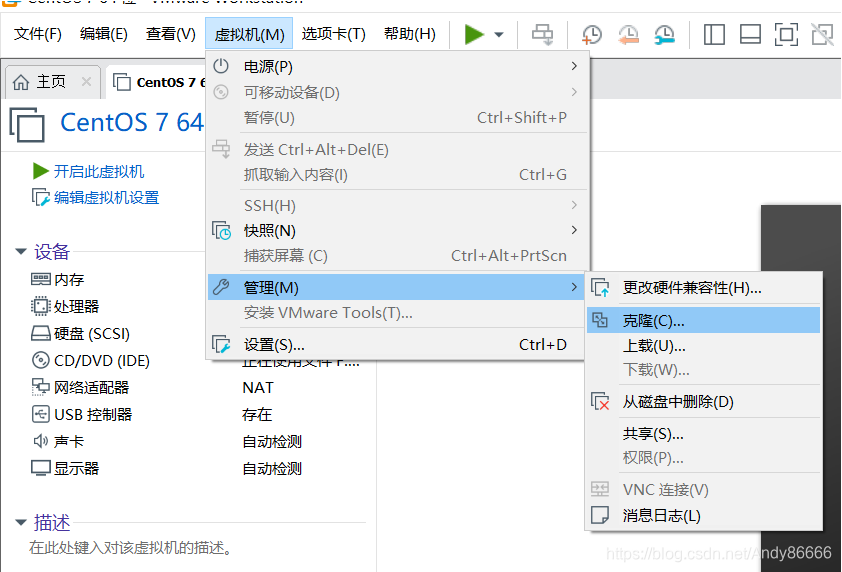Open the snapshot manager toolbar icon
Image resolution: width=842 pixels, height=572 pixels.
[664, 35]
